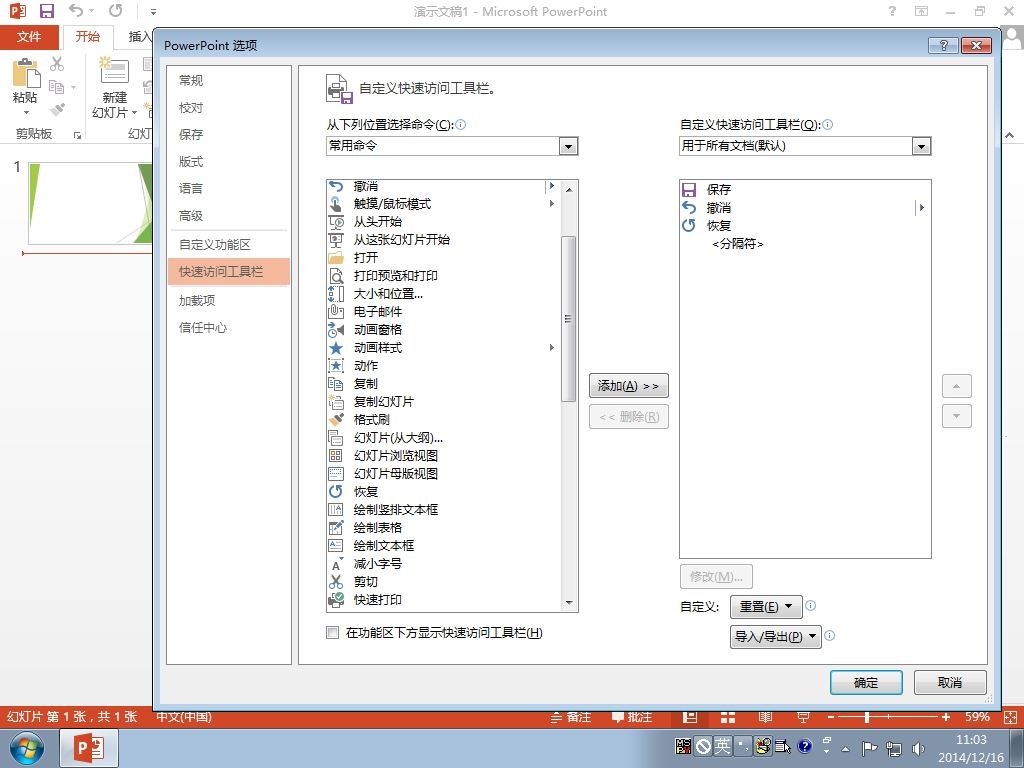Select the 打印预览和打印 icon
Viewport: 1024px width, 768px height.
[x=336, y=276]
